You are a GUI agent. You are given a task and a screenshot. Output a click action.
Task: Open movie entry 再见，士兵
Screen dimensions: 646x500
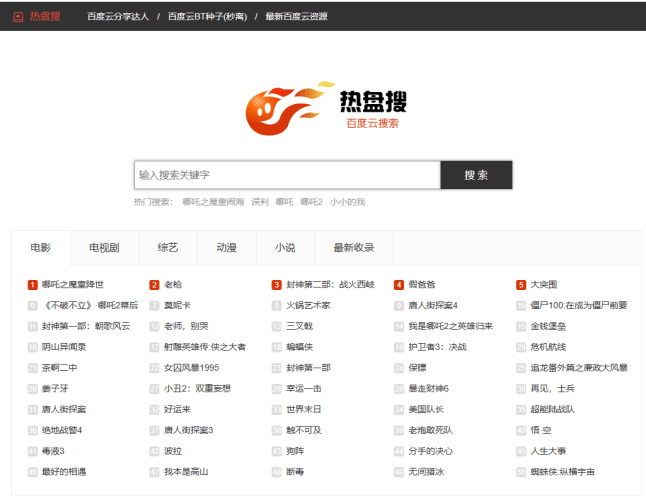tap(552, 388)
